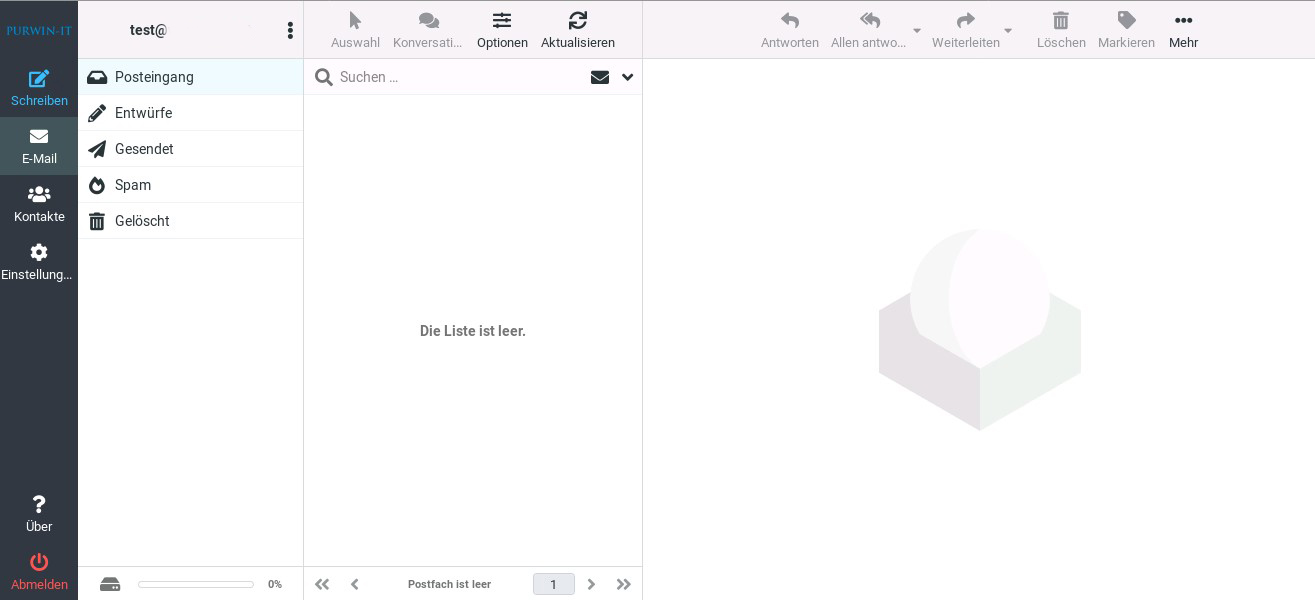Click the page number field

point(554,584)
